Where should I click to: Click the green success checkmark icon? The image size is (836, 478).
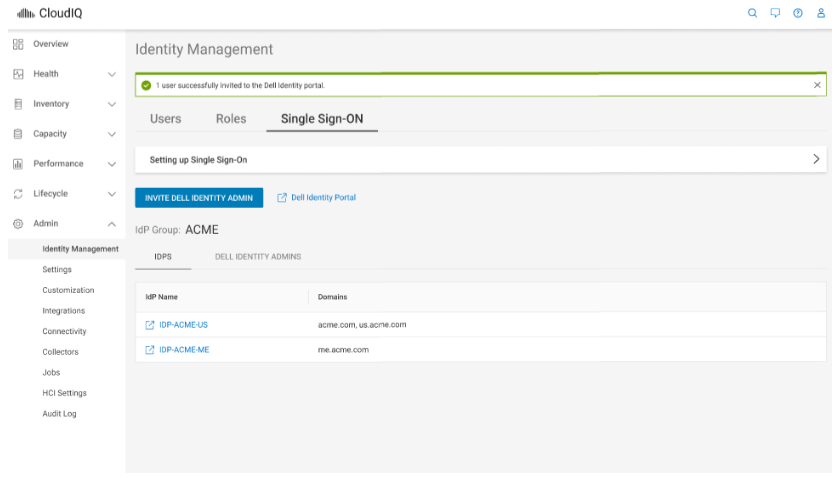click(146, 85)
